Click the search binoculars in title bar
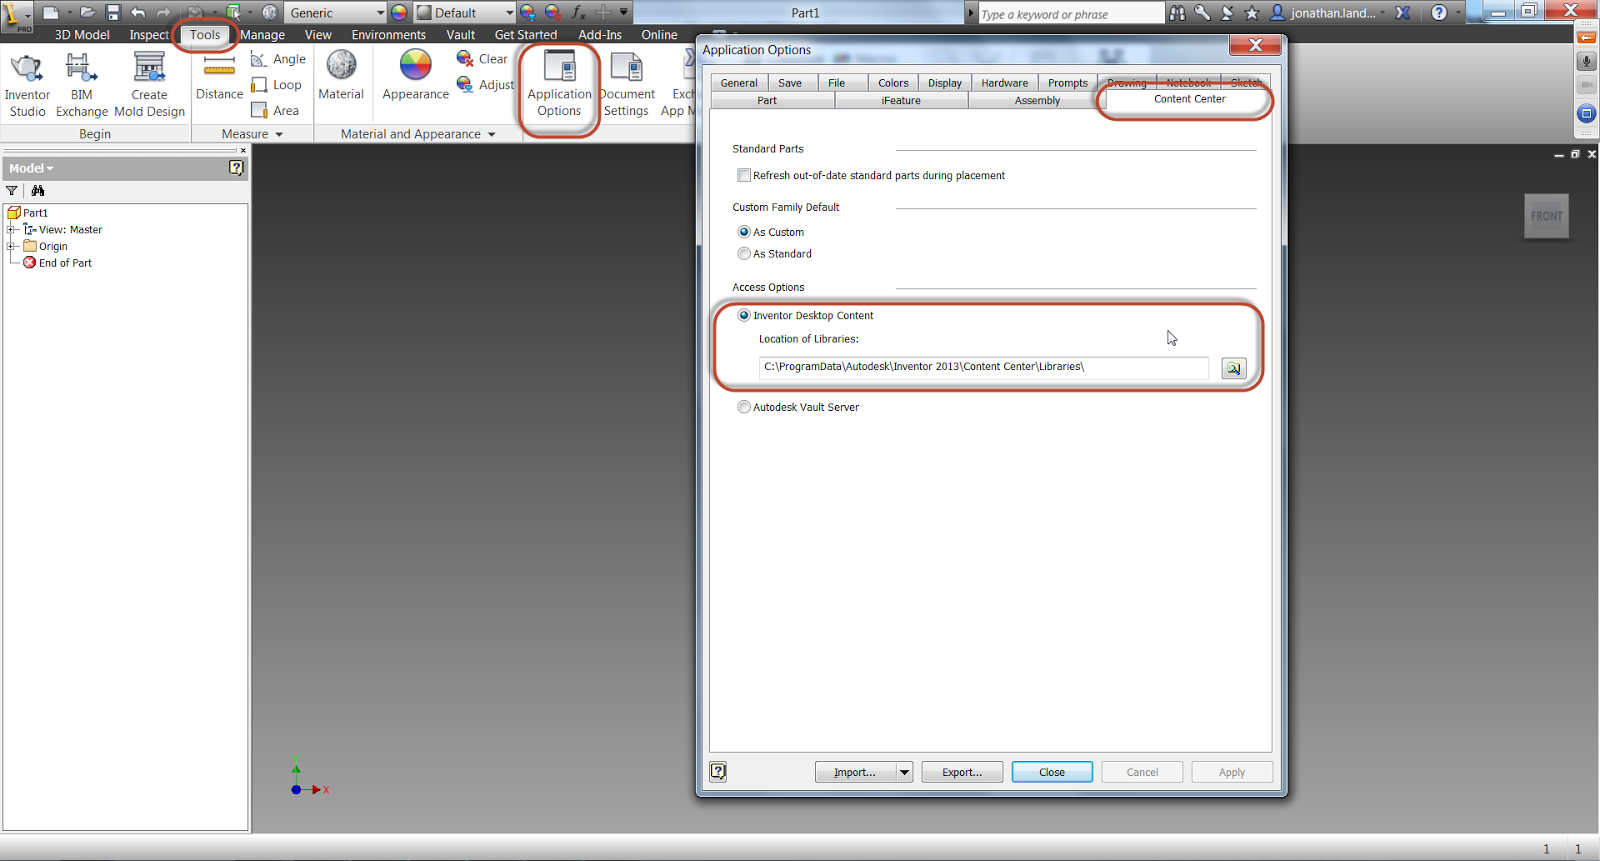This screenshot has width=1600, height=861. [x=1177, y=12]
